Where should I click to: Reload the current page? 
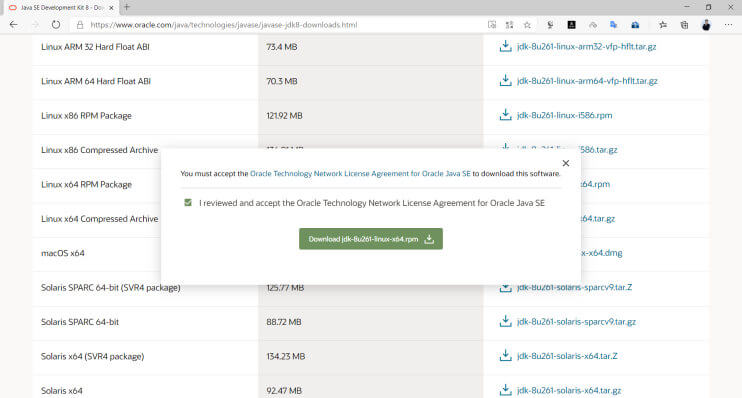(x=56, y=25)
